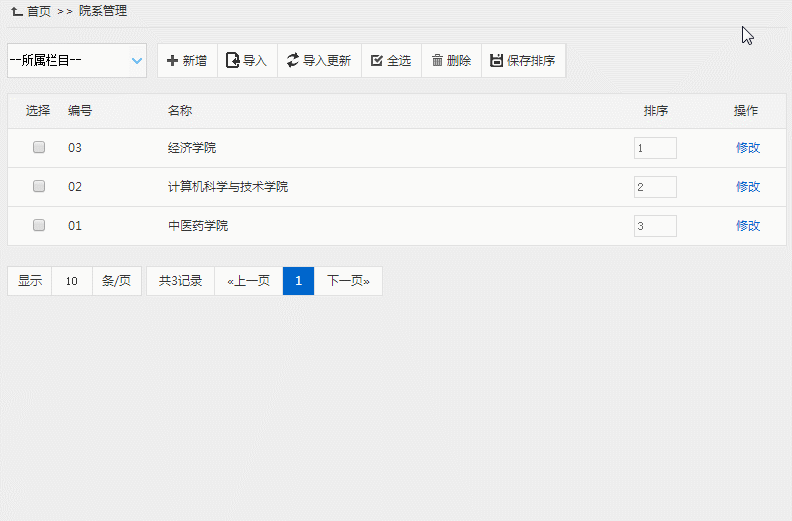Go to page 1 in pagination
792x521 pixels.
(x=298, y=281)
